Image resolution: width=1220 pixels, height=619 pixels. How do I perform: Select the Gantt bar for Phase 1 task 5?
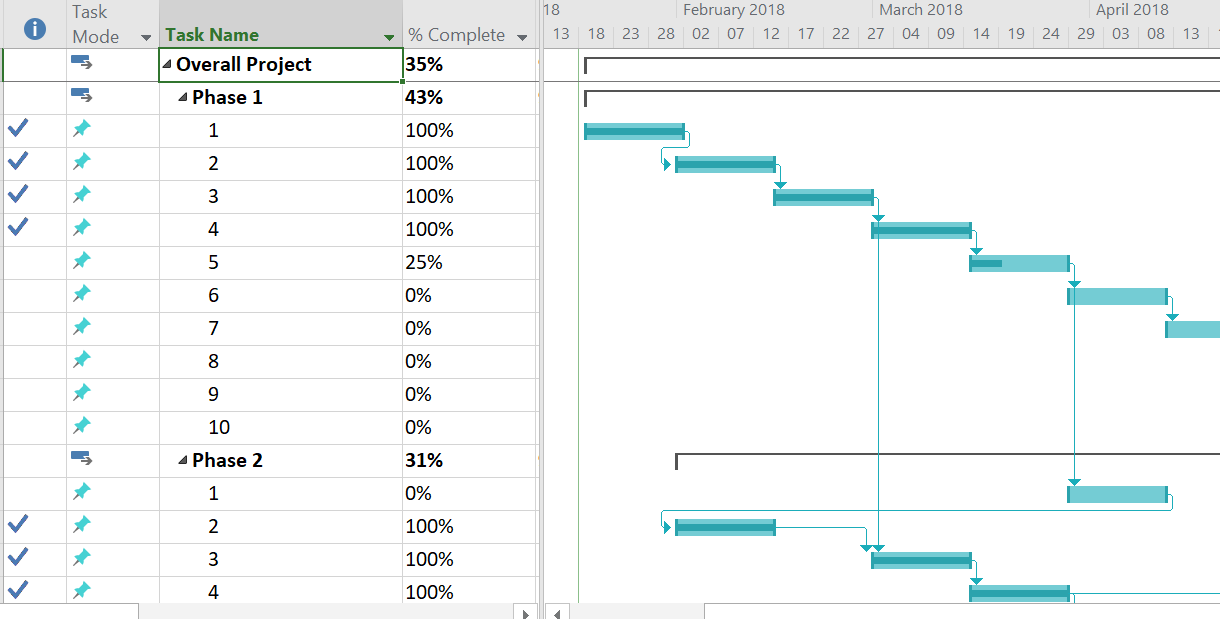[1019, 263]
